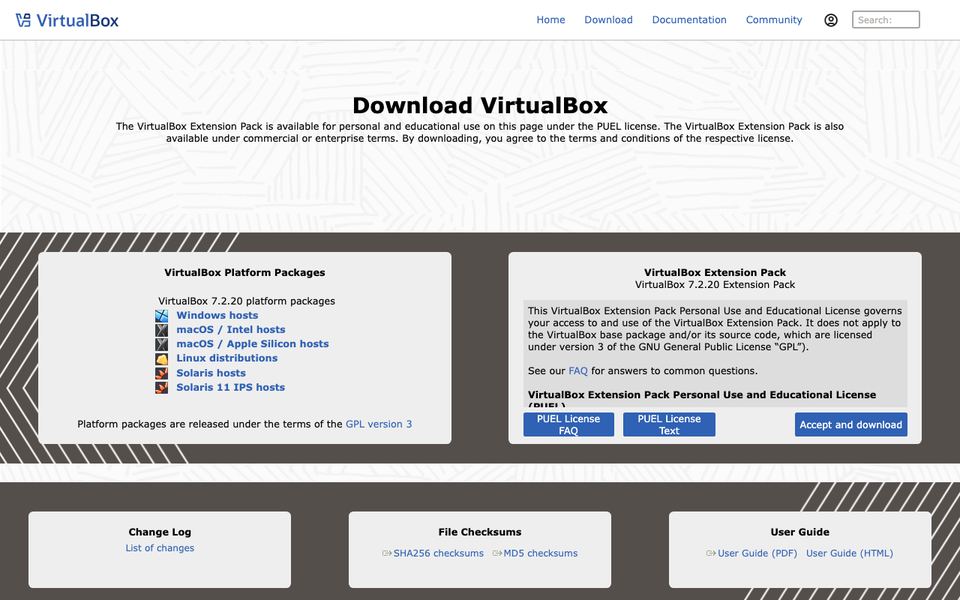Open the MD5 checksums link
The width and height of the screenshot is (960, 600).
[x=541, y=553]
